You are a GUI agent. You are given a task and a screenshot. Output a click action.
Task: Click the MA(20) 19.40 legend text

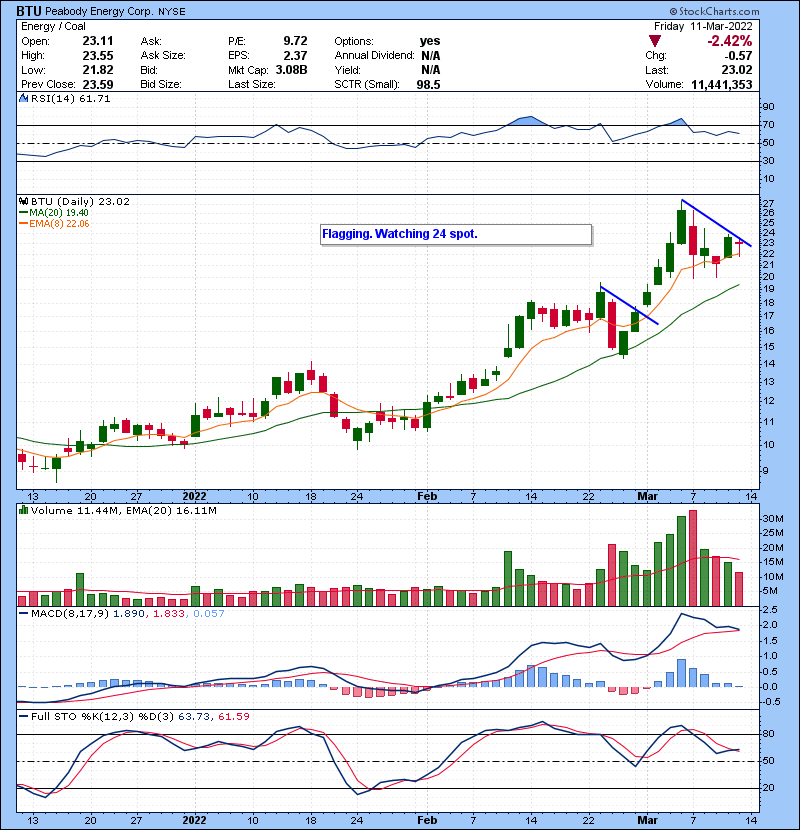pyautogui.click(x=59, y=213)
